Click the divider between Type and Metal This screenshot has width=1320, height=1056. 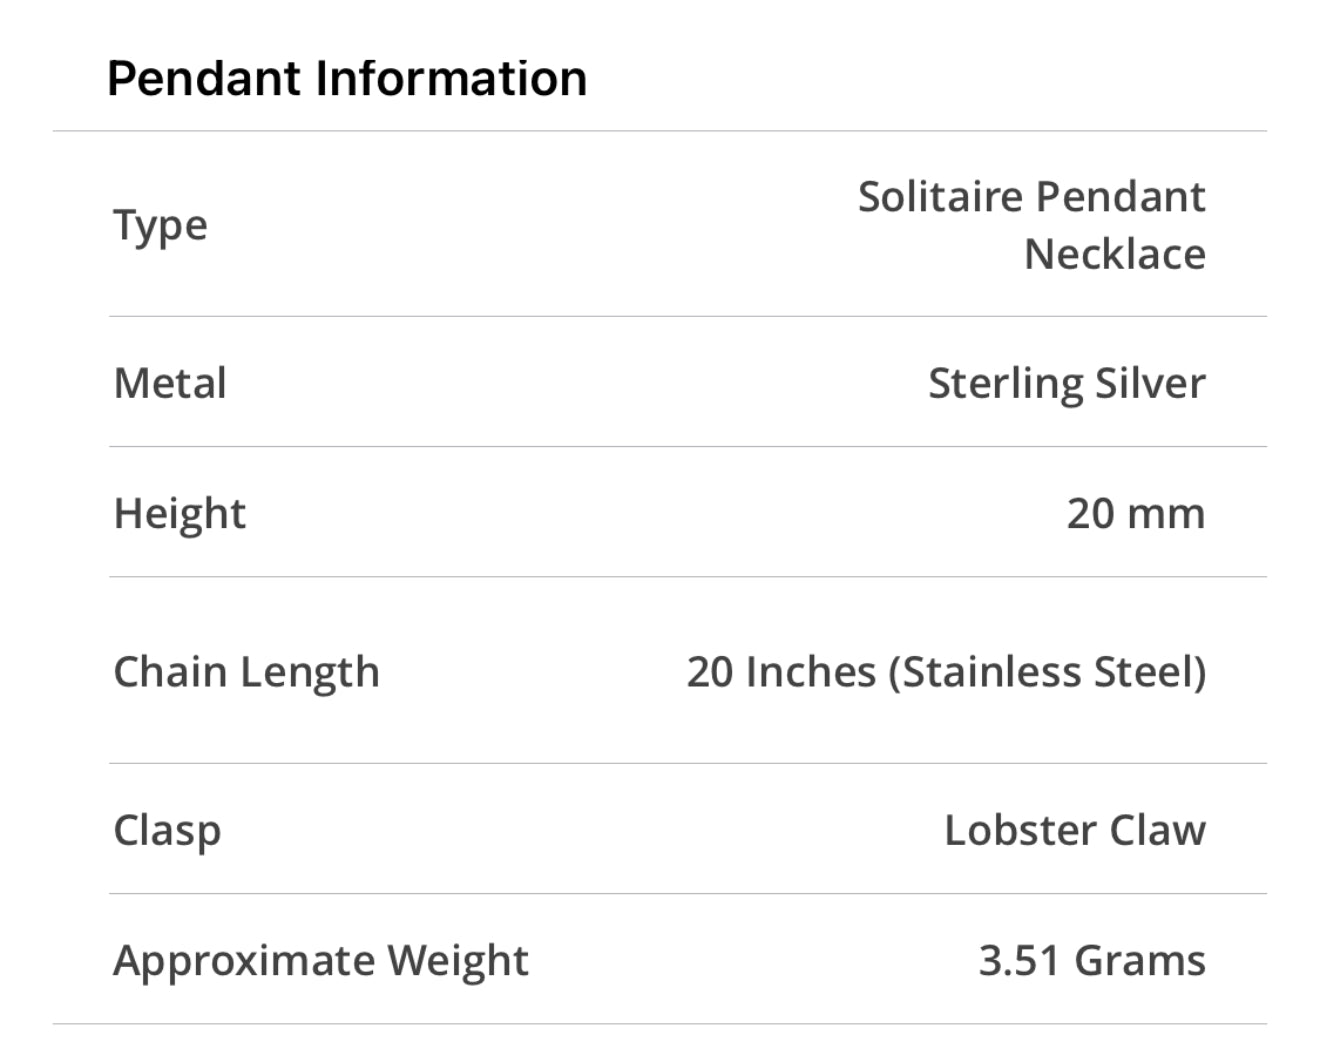tap(688, 316)
